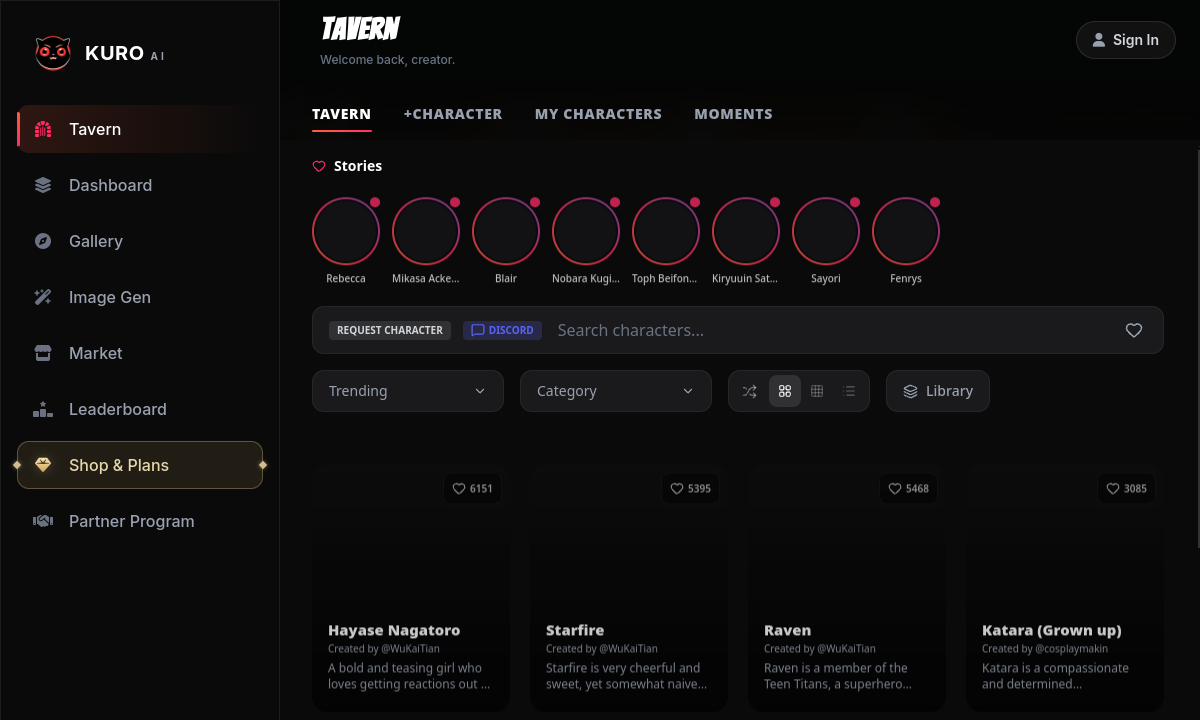Click the Stories heart icon

(x=319, y=166)
